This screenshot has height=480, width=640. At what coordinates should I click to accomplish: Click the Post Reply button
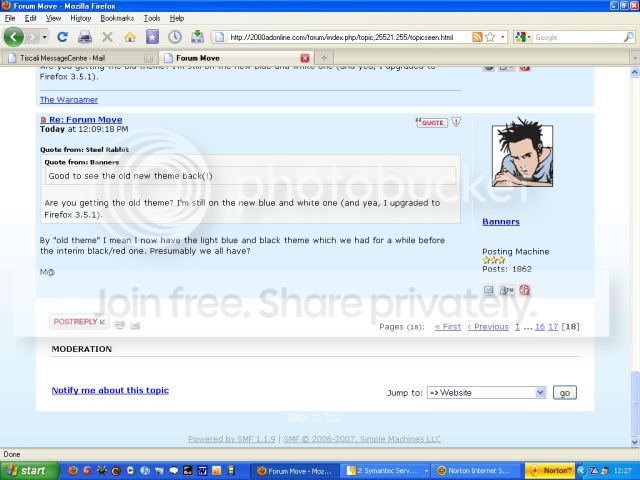tap(79, 322)
